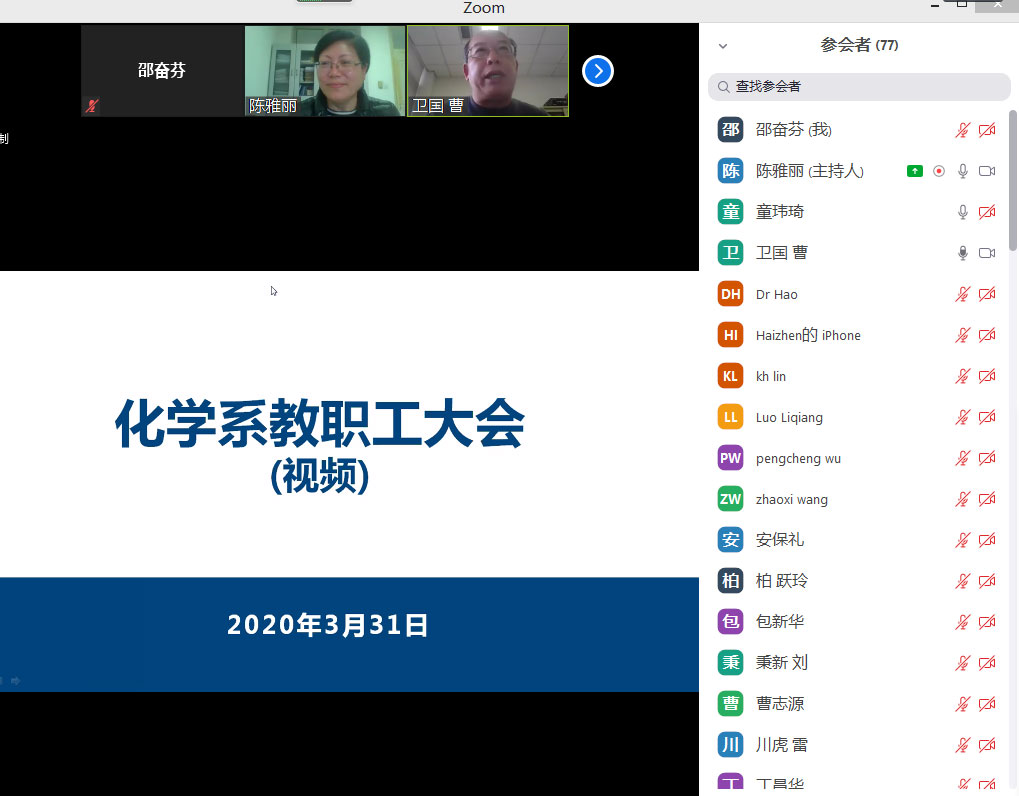1019x796 pixels.
Task: Select participant zhaoxi wang in the list
Action: (791, 499)
